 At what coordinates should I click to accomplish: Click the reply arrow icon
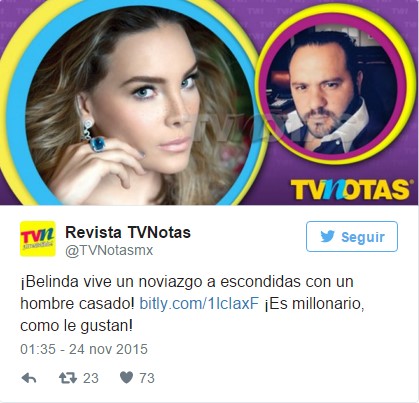29,378
